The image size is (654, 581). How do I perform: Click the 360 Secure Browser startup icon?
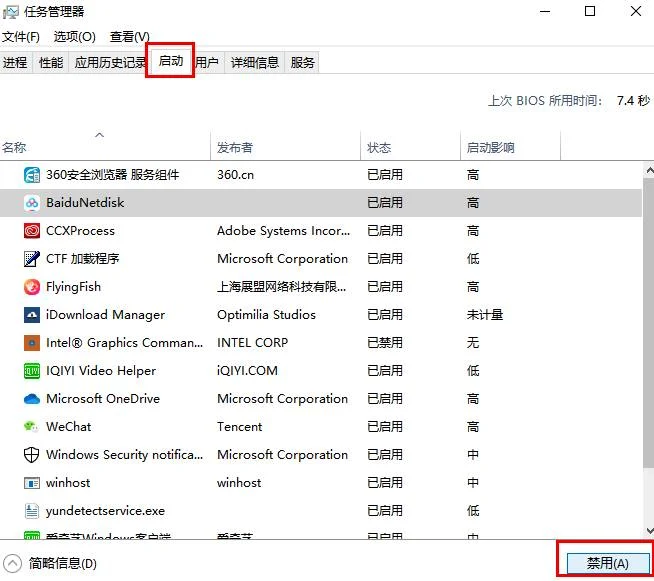30,175
